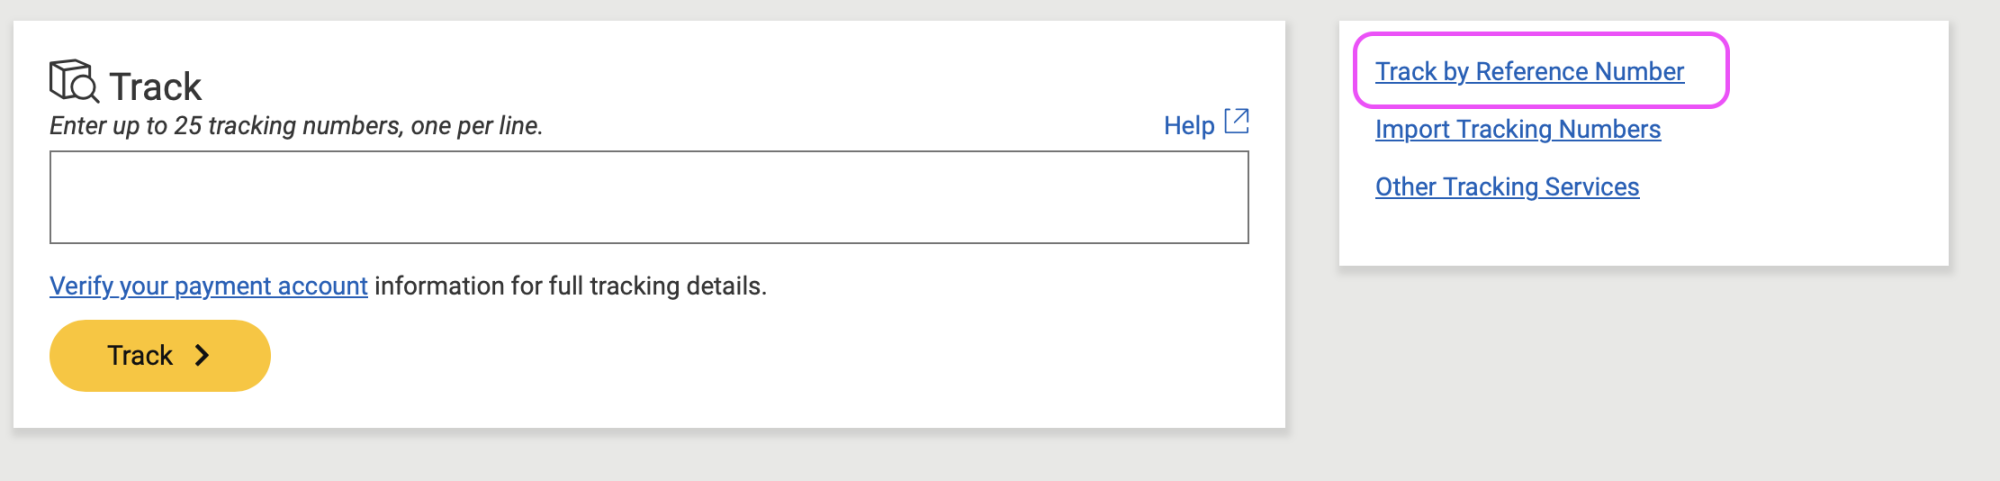
Task: Open the Import Tracking Numbers link
Action: coord(1517,130)
